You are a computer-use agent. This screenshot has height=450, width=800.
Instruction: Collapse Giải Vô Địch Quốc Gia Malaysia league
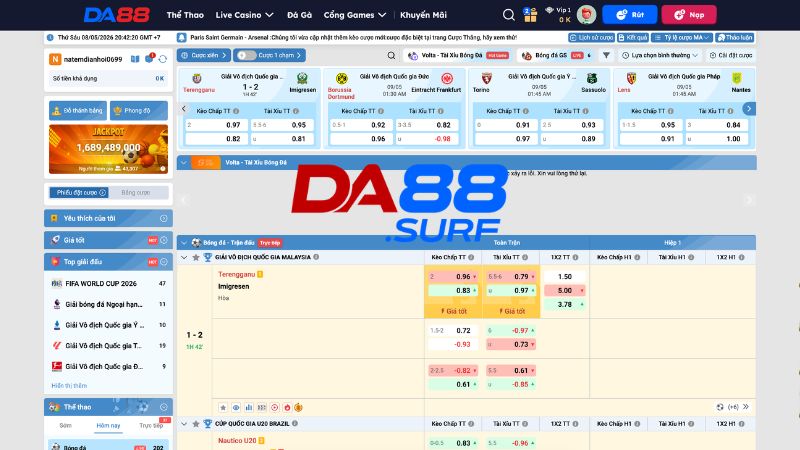tap(184, 257)
